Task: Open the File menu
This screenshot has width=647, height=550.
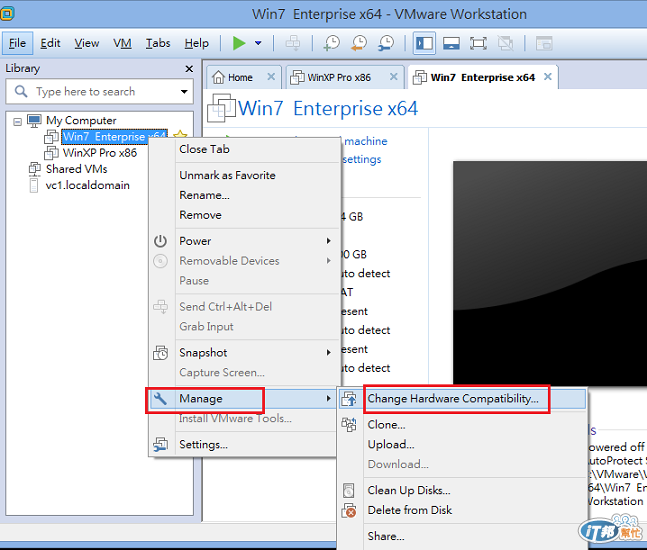Action: pos(17,43)
